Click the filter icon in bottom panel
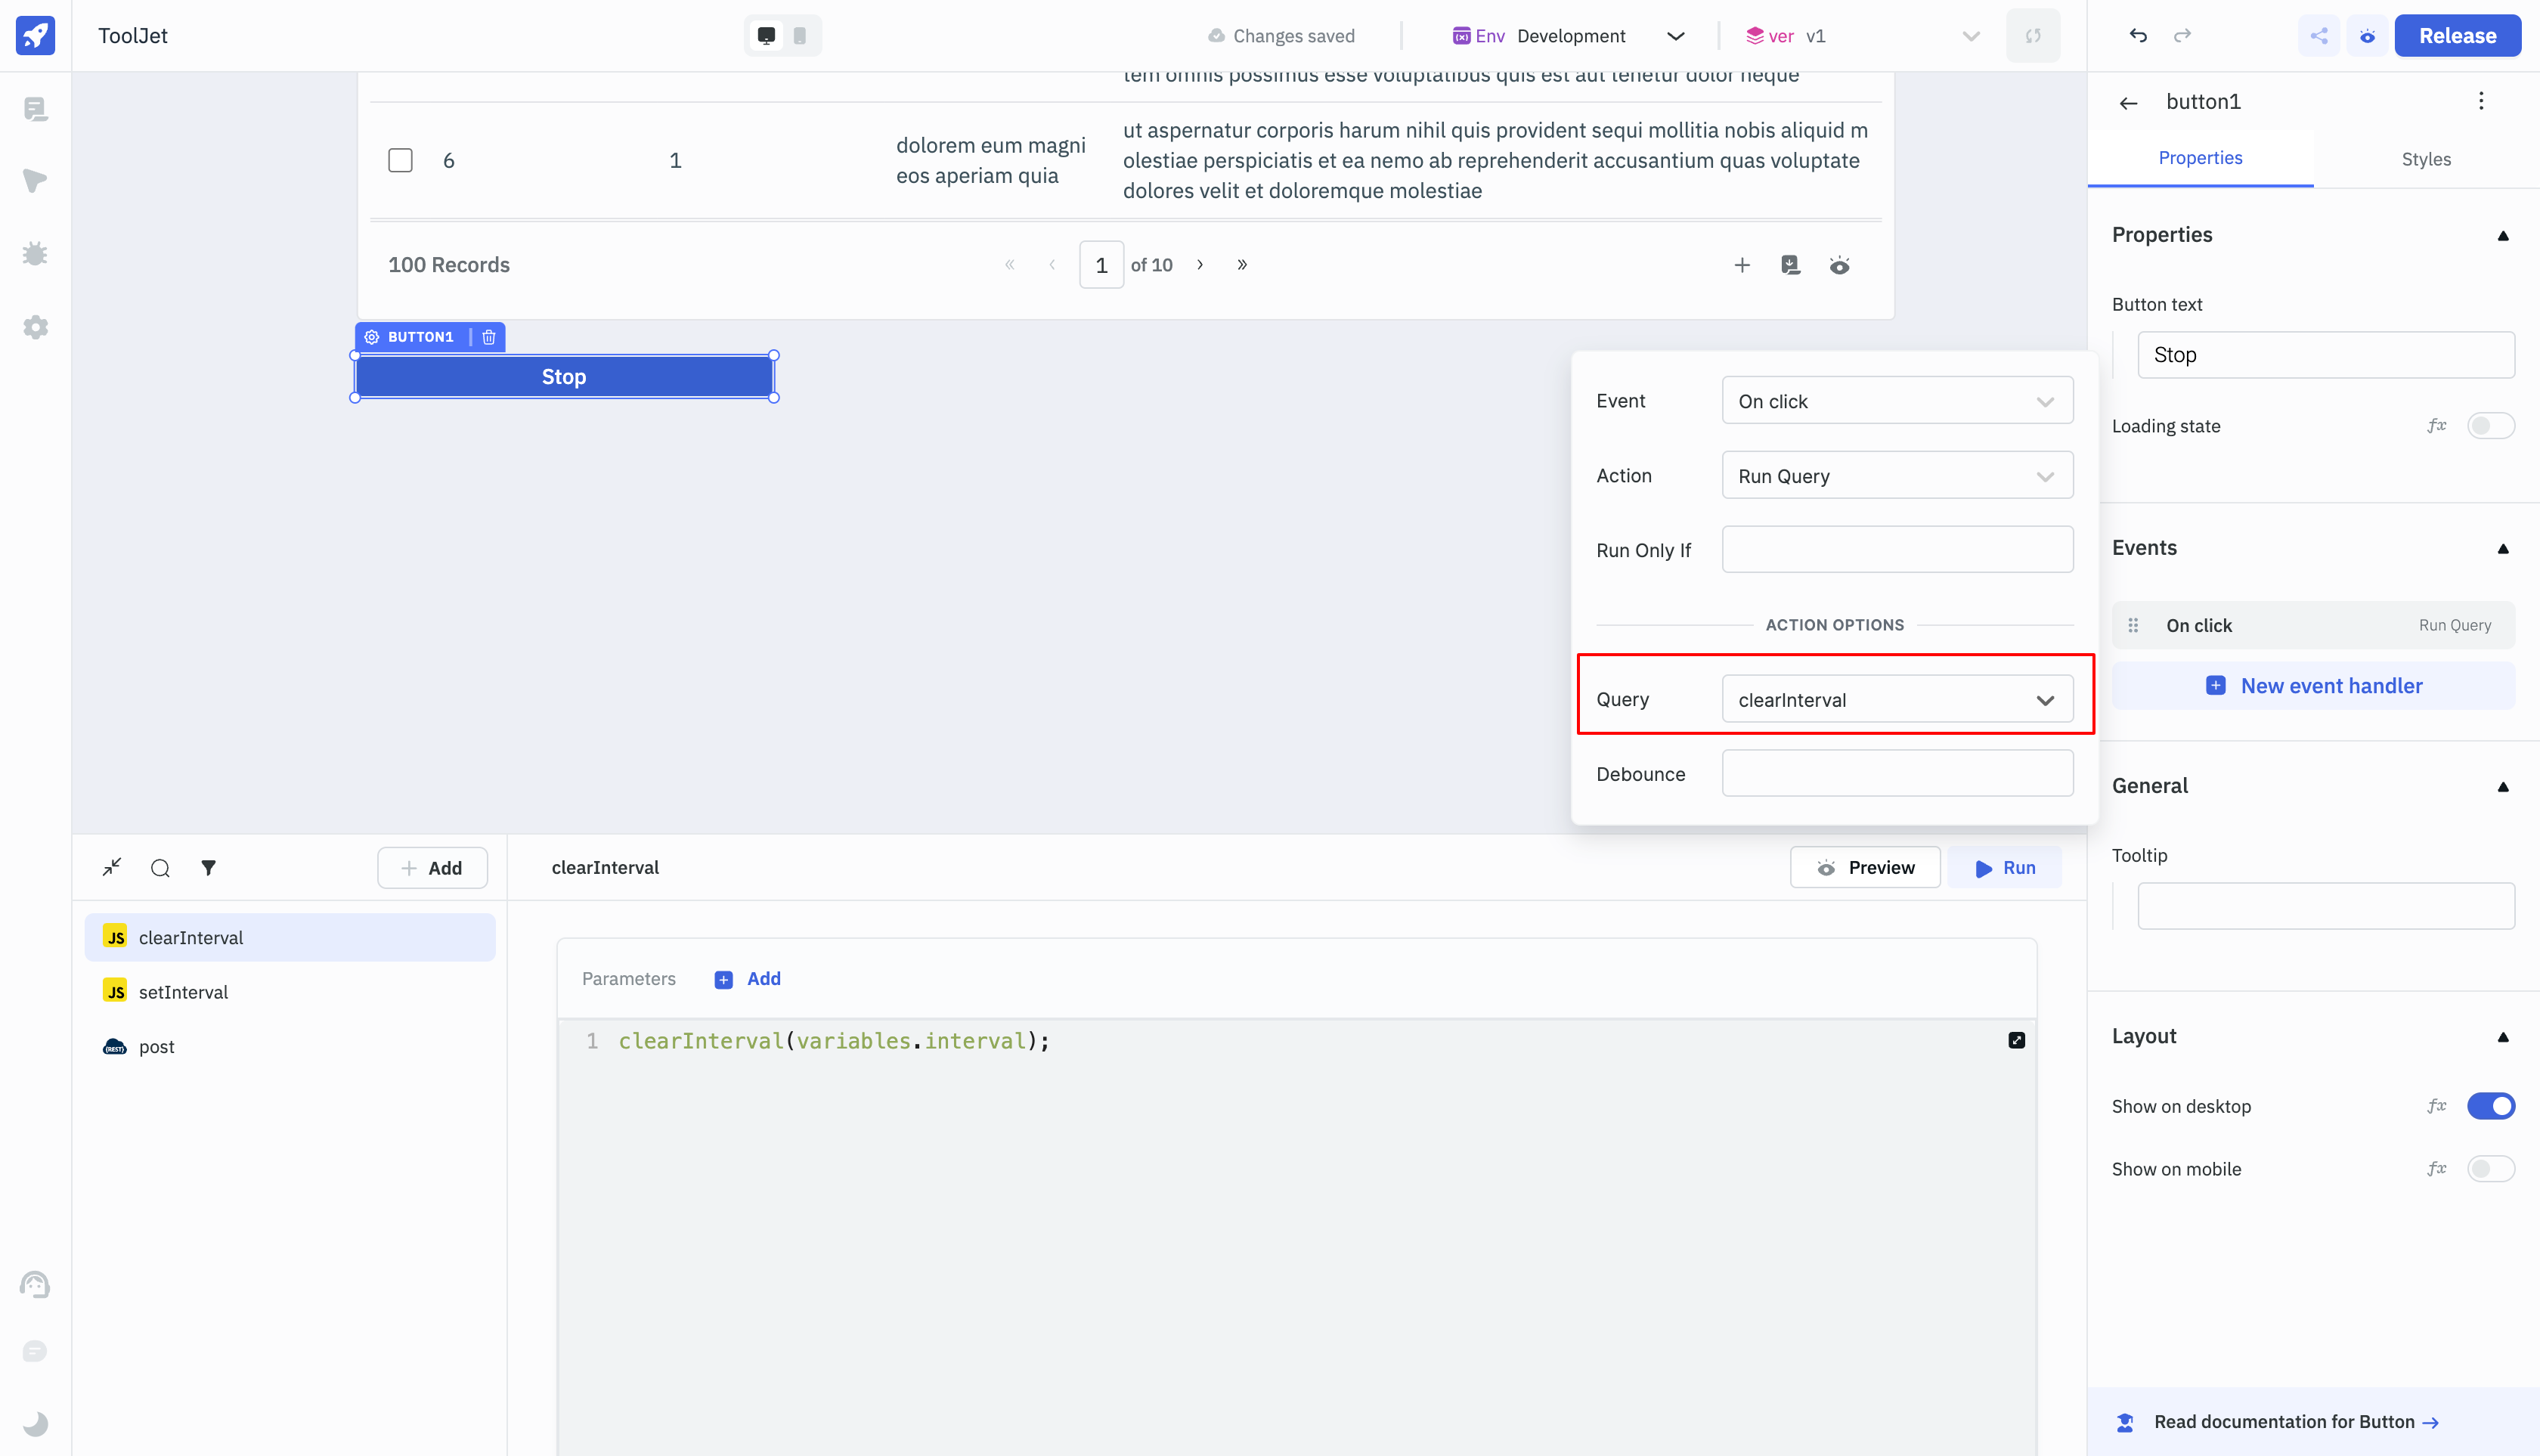 [x=208, y=866]
